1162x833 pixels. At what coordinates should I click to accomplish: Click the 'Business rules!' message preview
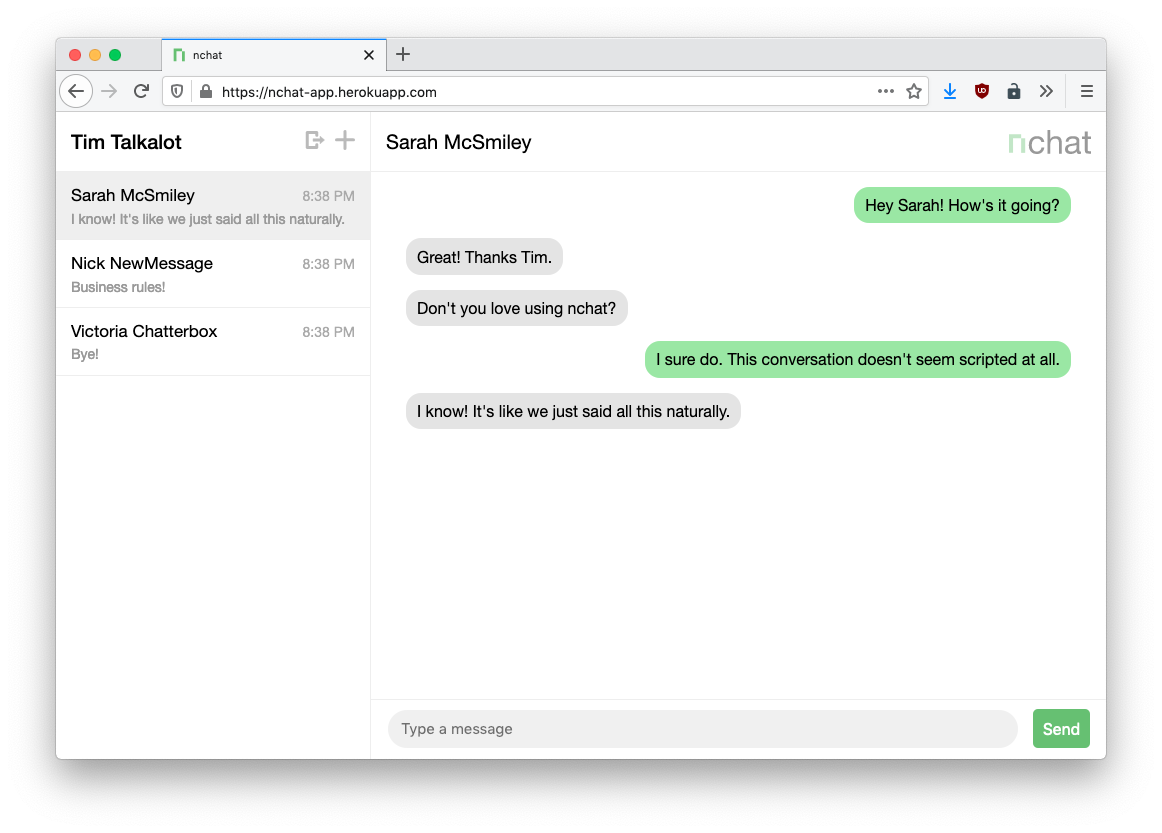(x=118, y=287)
